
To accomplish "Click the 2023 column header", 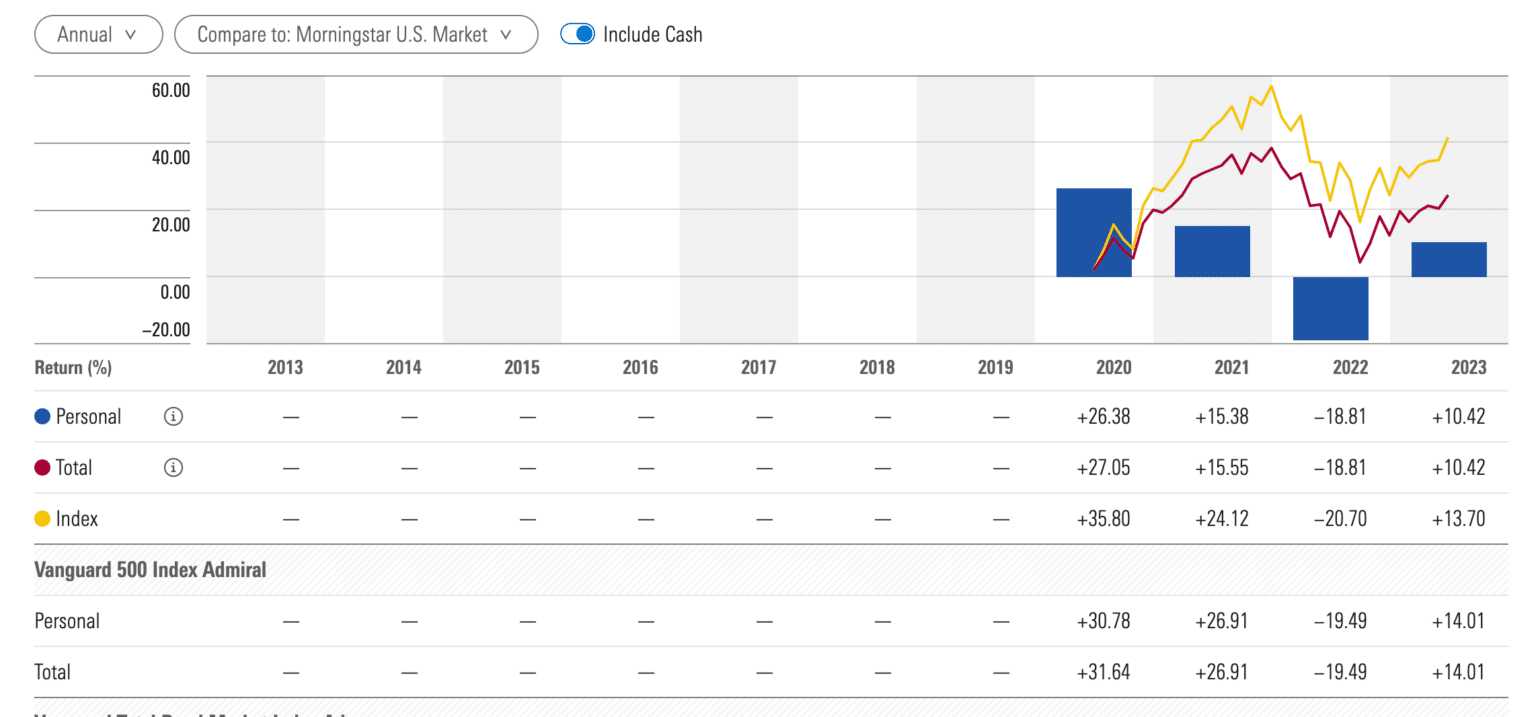I will [x=1469, y=367].
